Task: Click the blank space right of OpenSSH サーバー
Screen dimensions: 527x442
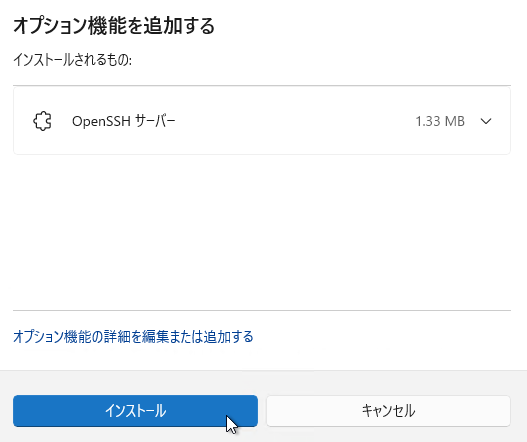Action: [x=296, y=121]
